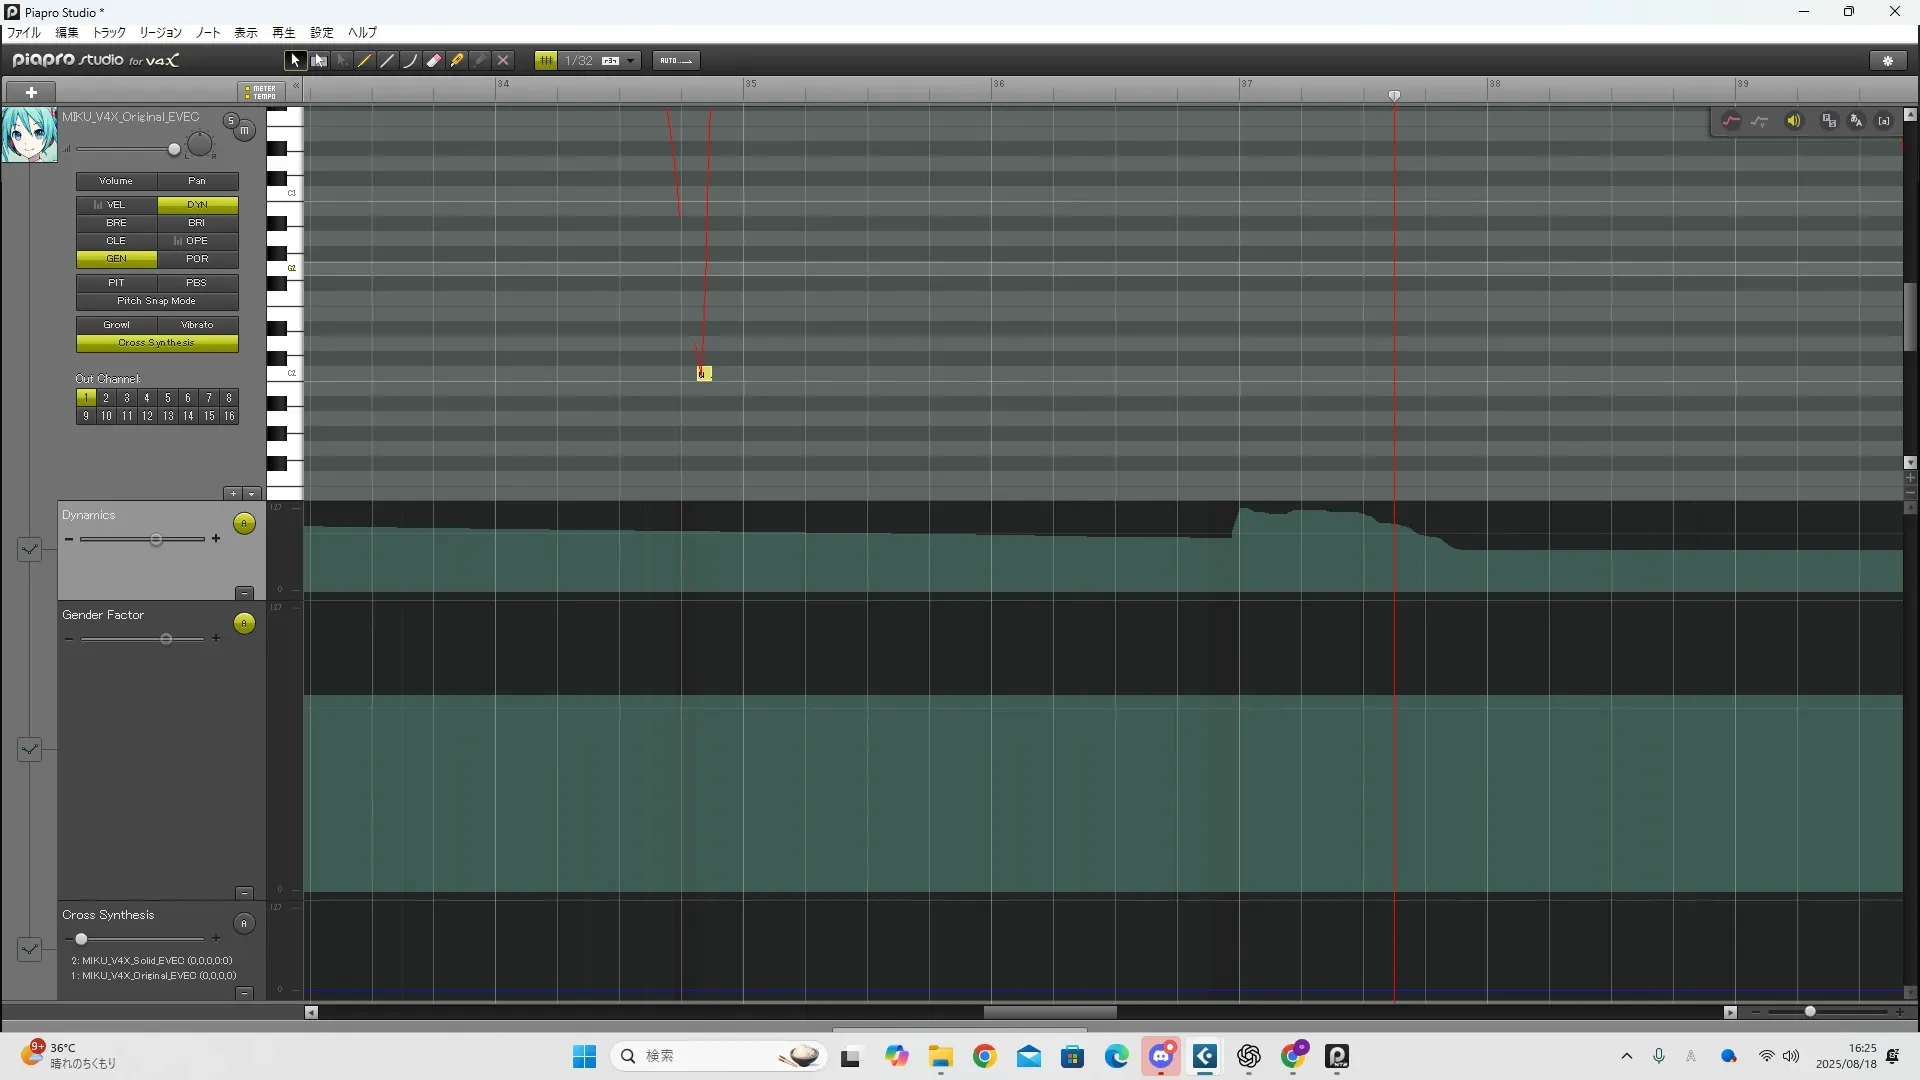Collapse the Dynamics parameter lane
The height and width of the screenshot is (1080, 1920).
click(x=244, y=593)
